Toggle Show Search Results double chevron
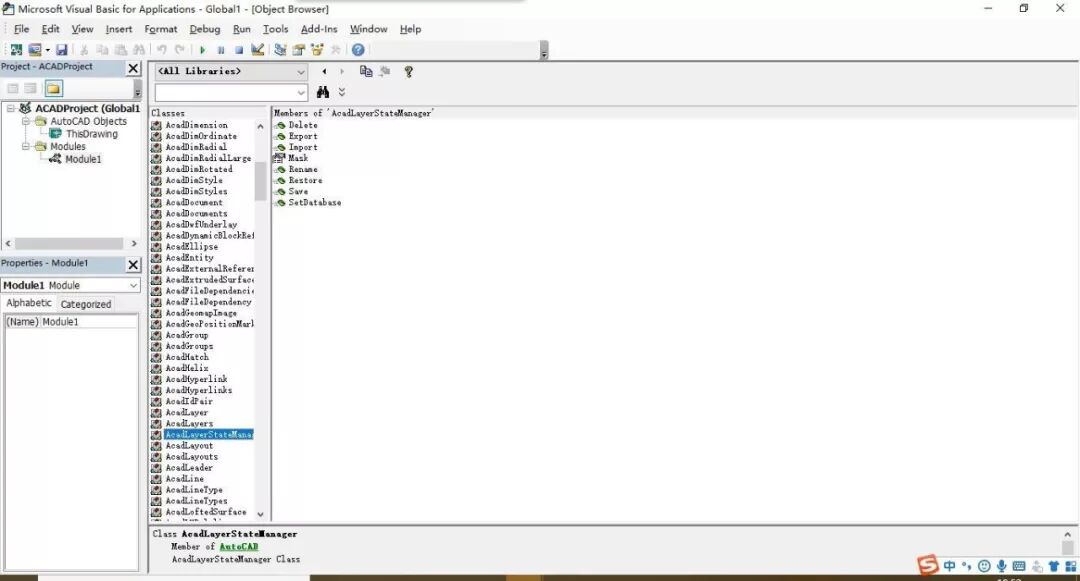The height and width of the screenshot is (581, 1080). [x=342, y=92]
